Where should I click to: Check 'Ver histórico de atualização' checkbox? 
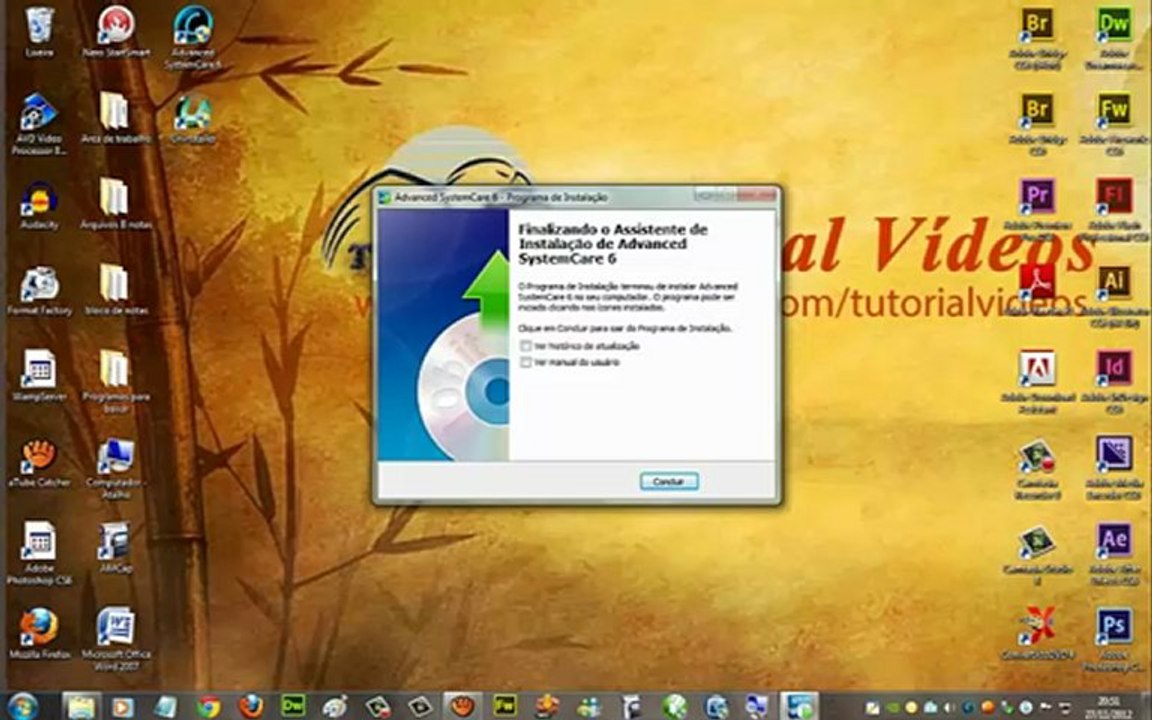tap(525, 345)
